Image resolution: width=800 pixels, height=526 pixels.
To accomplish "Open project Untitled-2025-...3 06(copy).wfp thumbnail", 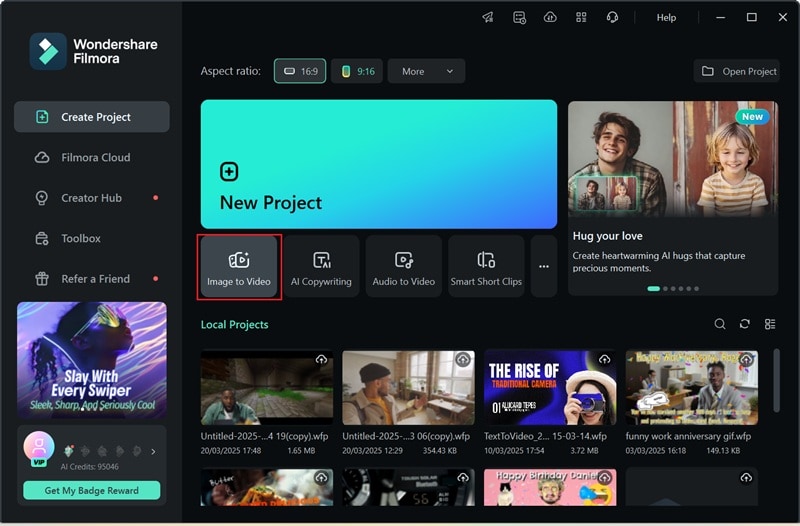I will coord(408,388).
